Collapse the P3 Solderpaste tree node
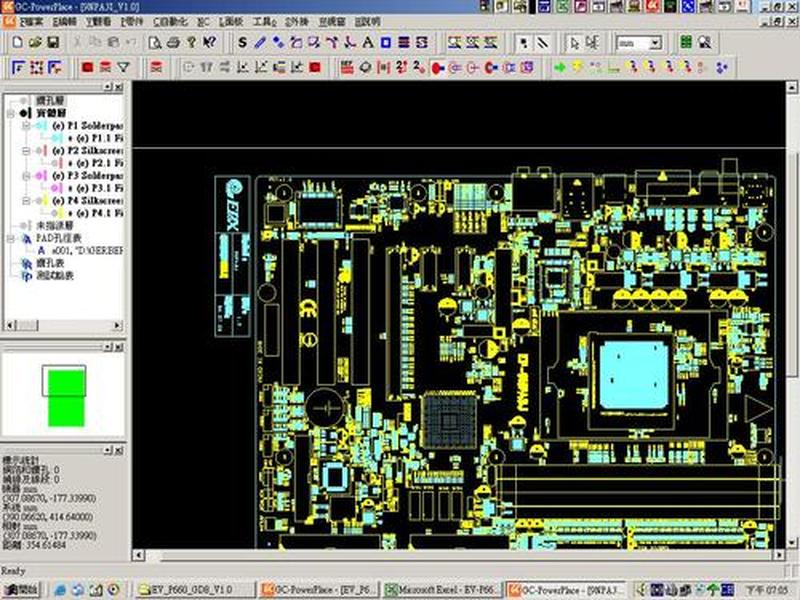The image size is (800, 600). click(x=26, y=176)
